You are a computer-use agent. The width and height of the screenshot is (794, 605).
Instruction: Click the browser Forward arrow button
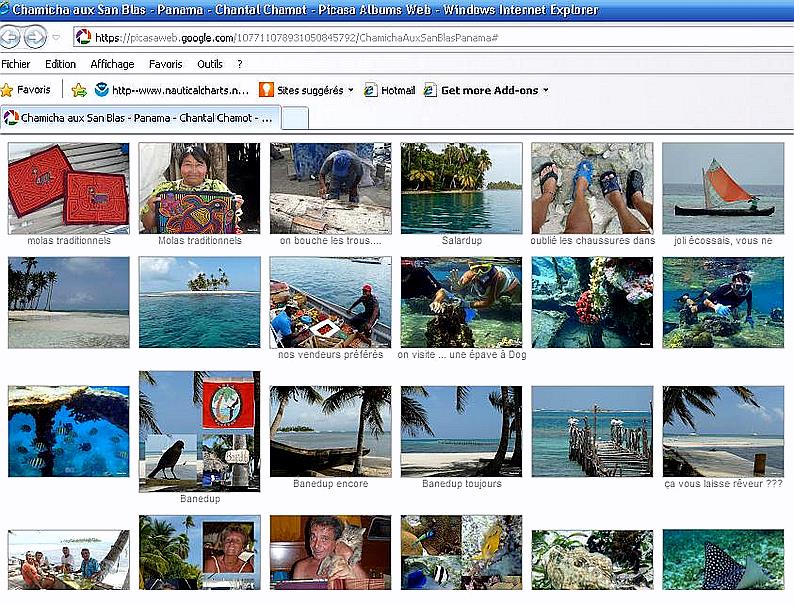(35, 38)
